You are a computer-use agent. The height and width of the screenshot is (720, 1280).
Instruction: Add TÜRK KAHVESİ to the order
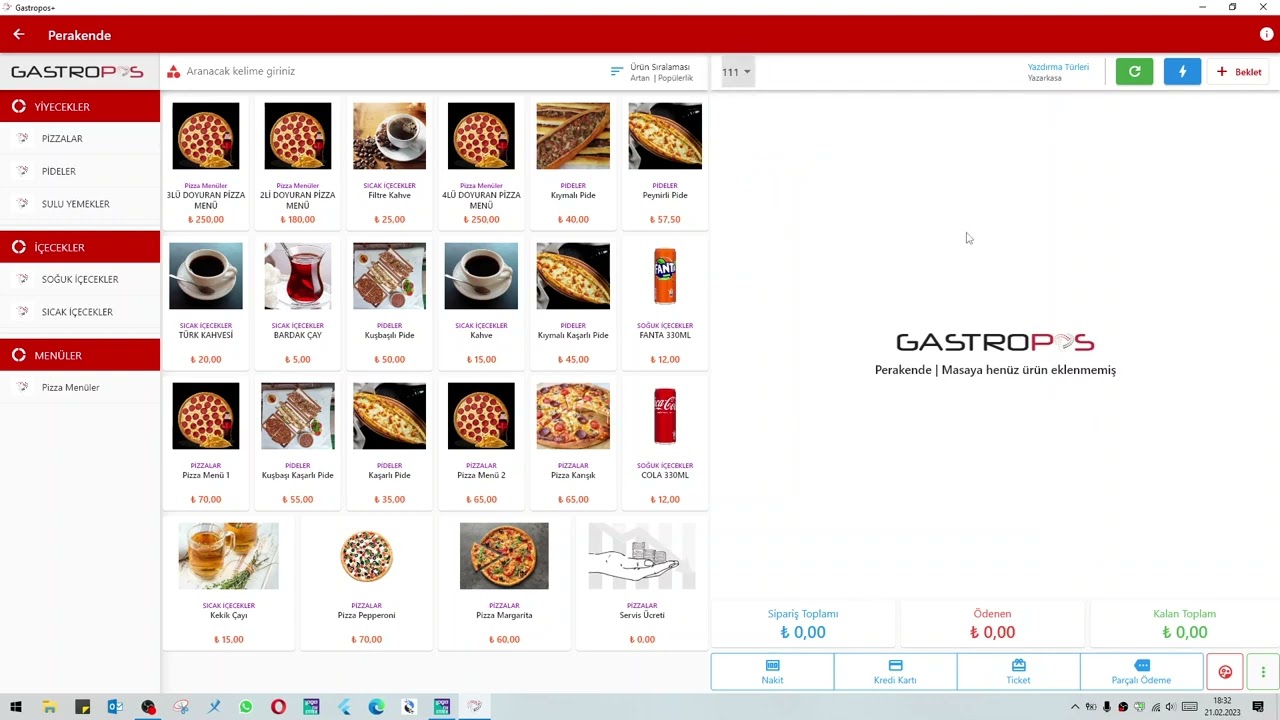pos(206,303)
